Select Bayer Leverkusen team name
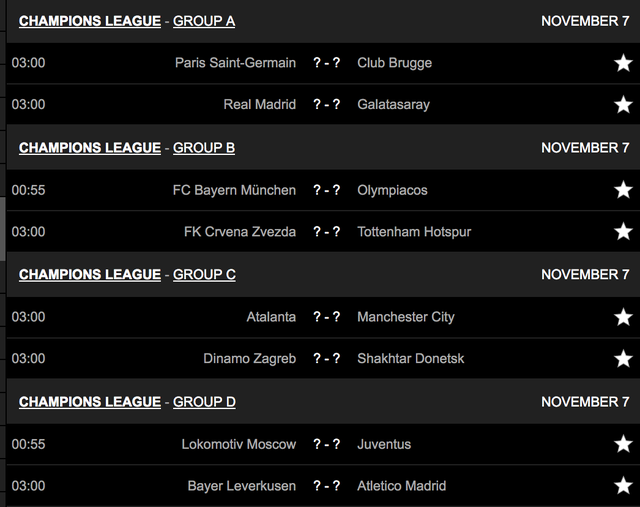Image resolution: width=640 pixels, height=507 pixels. (242, 486)
